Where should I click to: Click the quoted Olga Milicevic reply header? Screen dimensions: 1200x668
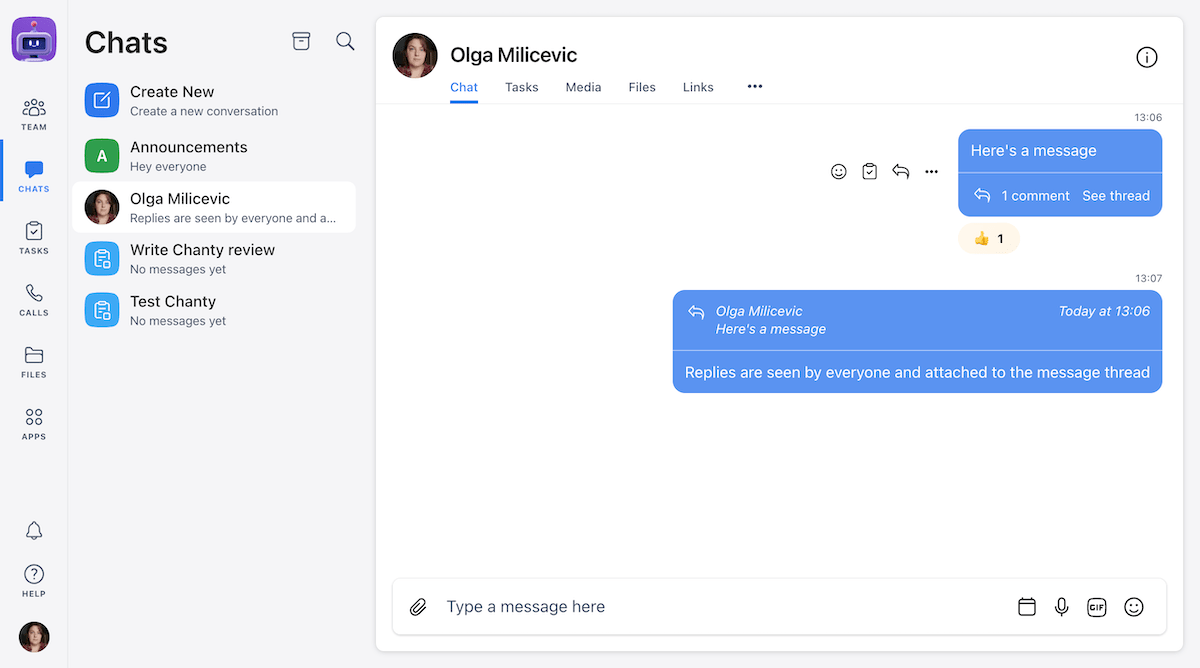pyautogui.click(x=918, y=320)
